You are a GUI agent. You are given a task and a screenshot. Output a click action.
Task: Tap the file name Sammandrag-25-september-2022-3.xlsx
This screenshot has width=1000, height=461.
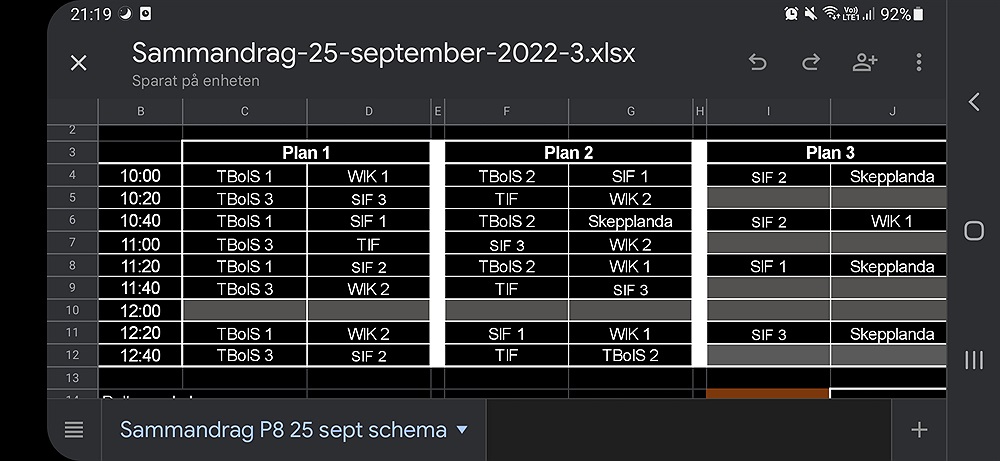pyautogui.click(x=383, y=53)
